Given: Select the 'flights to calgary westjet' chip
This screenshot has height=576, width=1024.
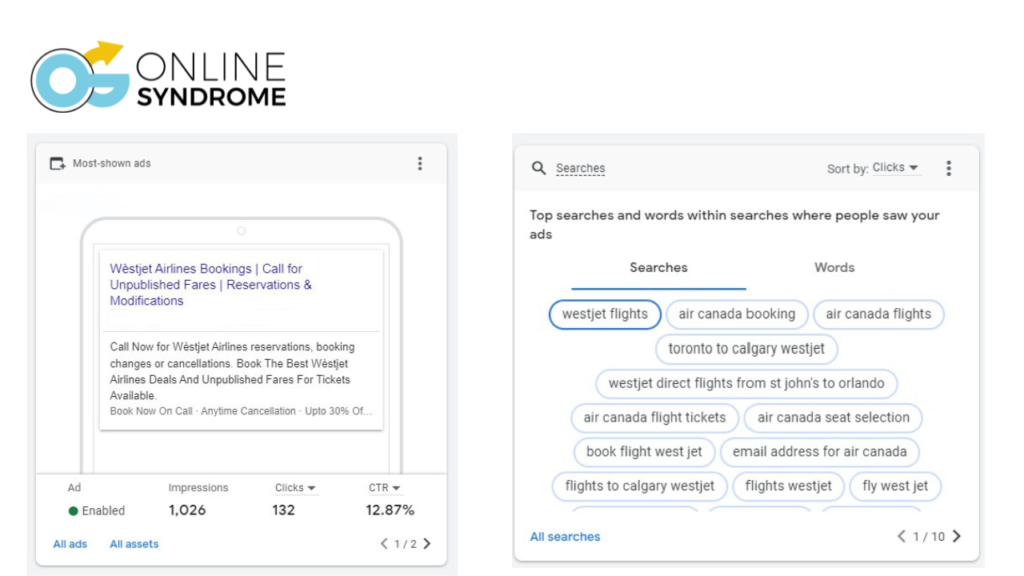Looking at the screenshot, I should (639, 486).
